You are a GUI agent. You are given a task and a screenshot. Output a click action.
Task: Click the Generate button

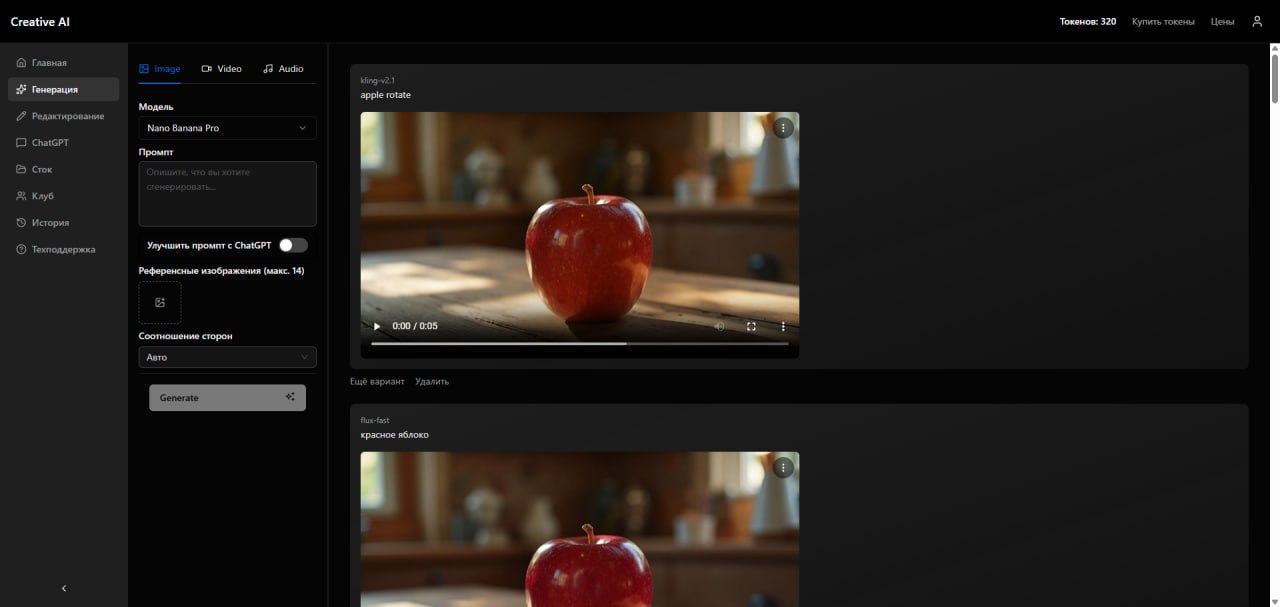(x=227, y=398)
